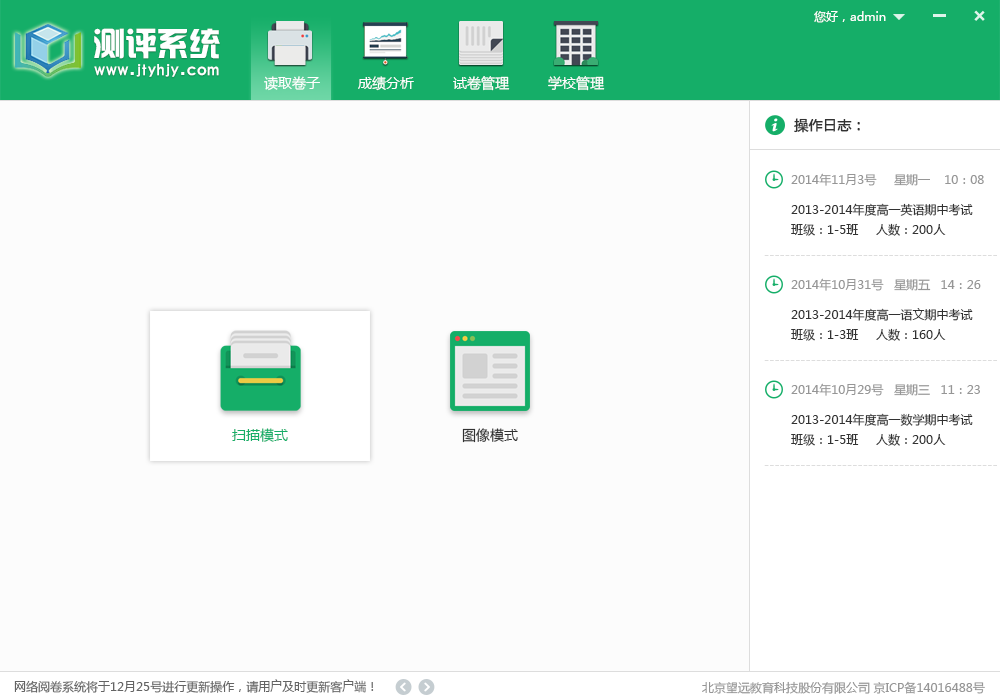The height and width of the screenshot is (700, 1000).
Task: Click the 操作日志 header text
Action: (827, 126)
